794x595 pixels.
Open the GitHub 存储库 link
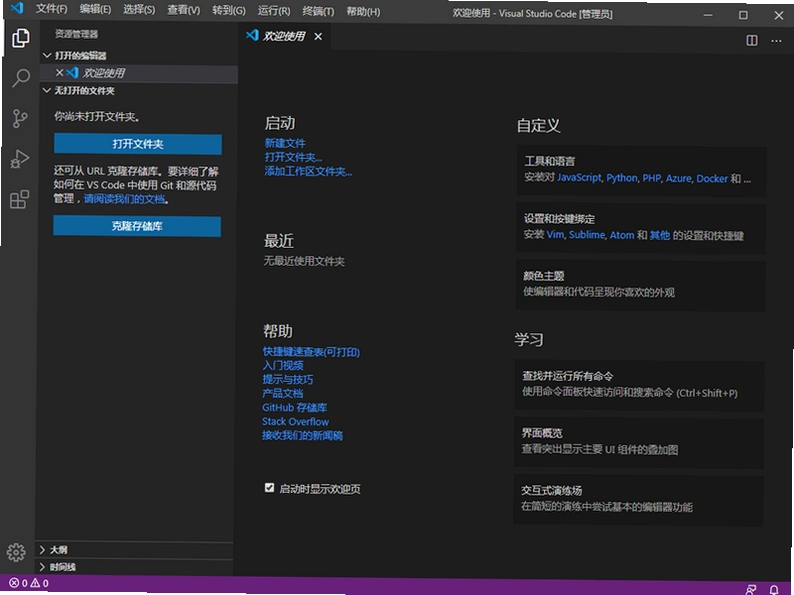295,408
